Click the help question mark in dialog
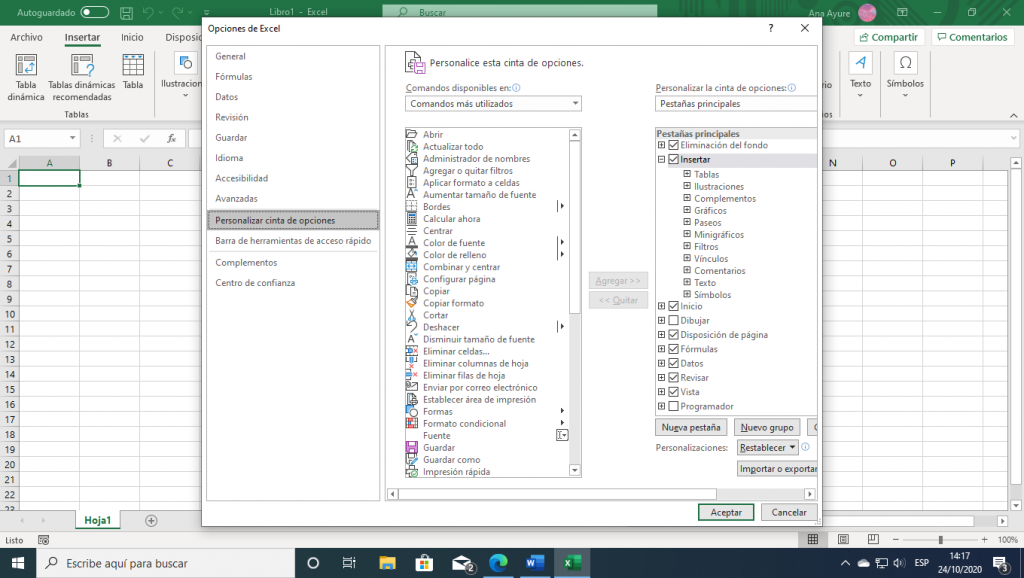The image size is (1024, 578). coord(771,28)
